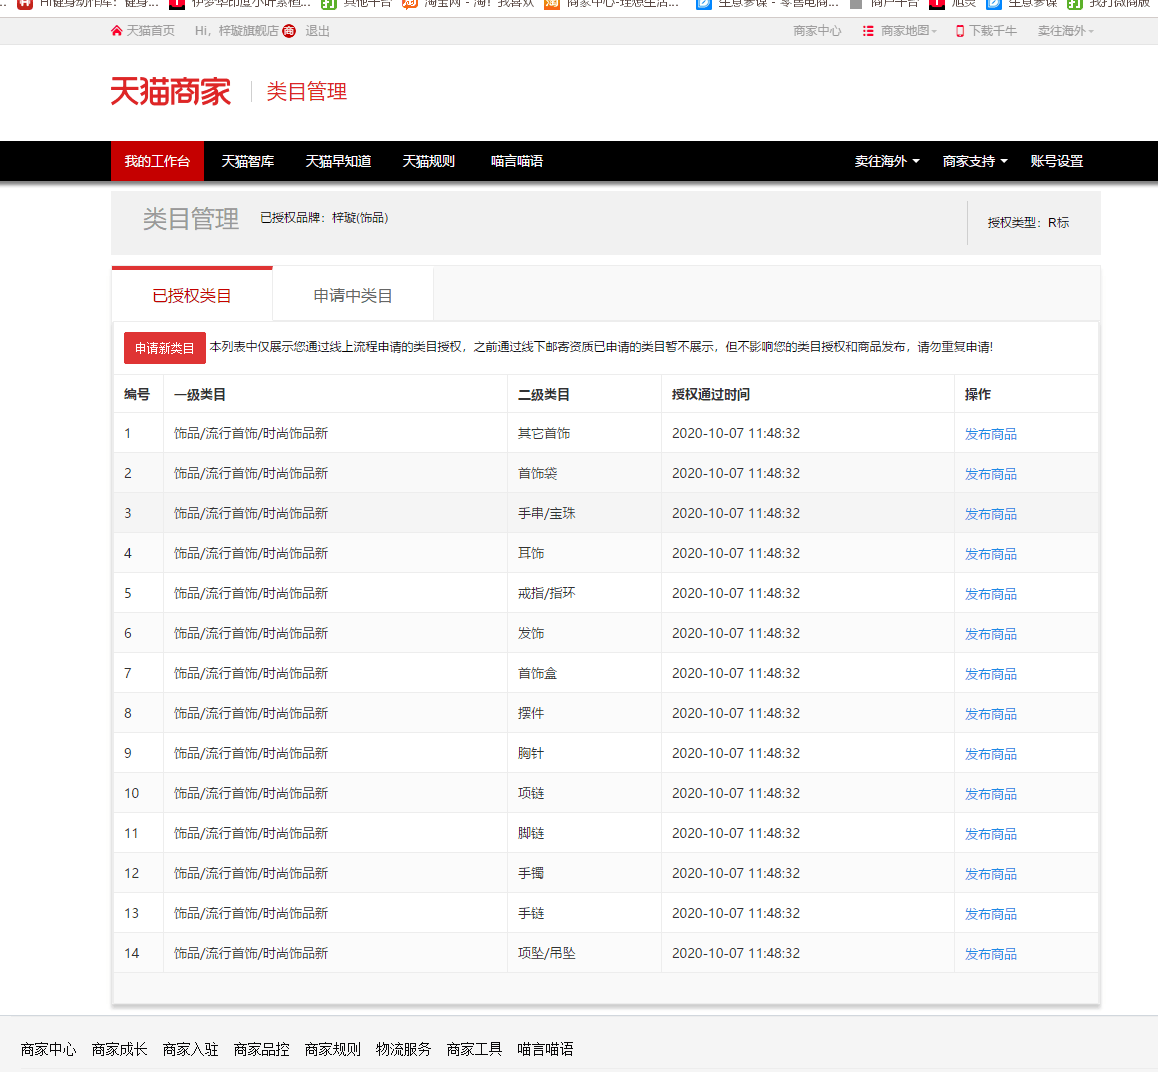Open the 商家工具 footer link
The height and width of the screenshot is (1072, 1158).
pos(474,1049)
